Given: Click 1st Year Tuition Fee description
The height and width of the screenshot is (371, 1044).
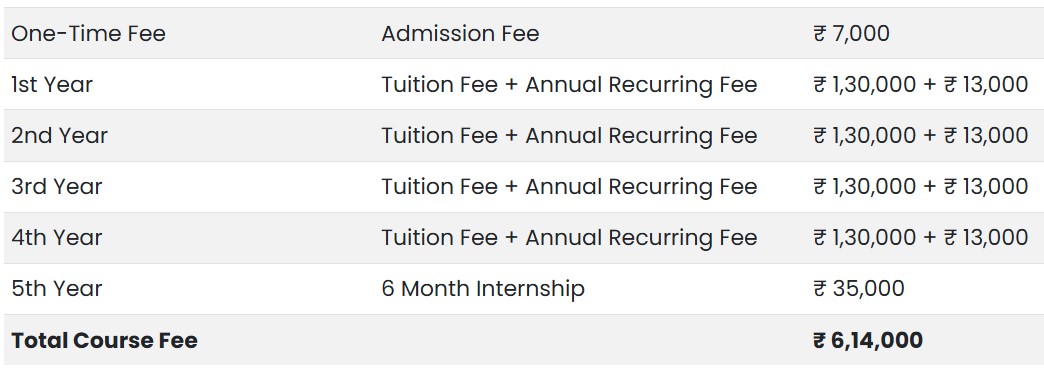Looking at the screenshot, I should coord(569,85).
